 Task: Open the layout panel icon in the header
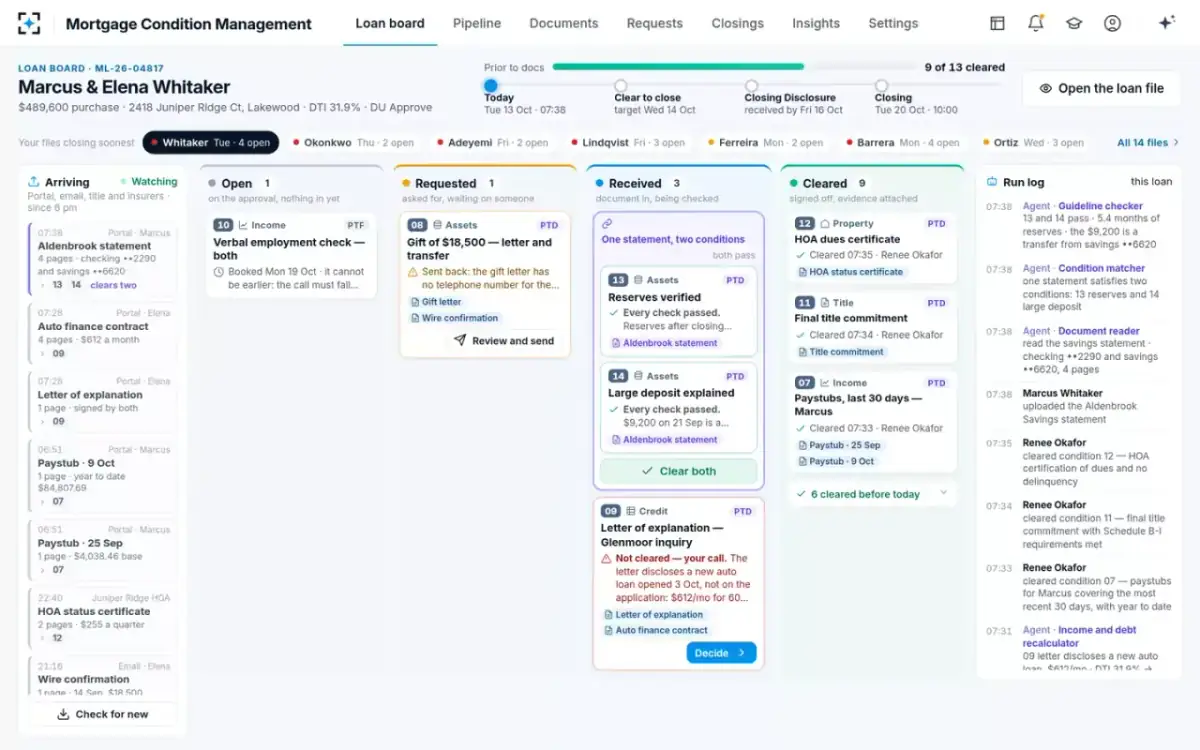tap(997, 23)
